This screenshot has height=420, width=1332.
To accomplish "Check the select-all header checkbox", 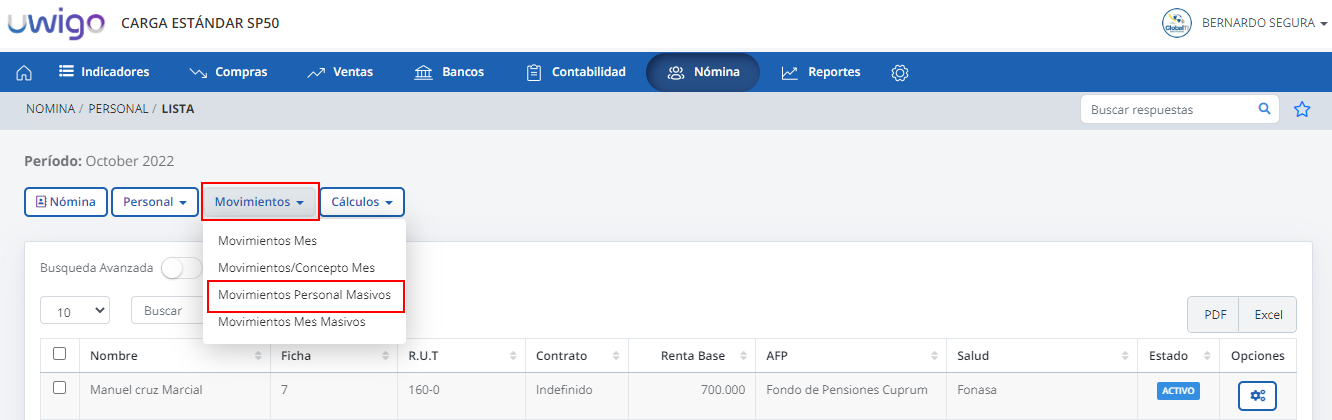I will coord(59,354).
